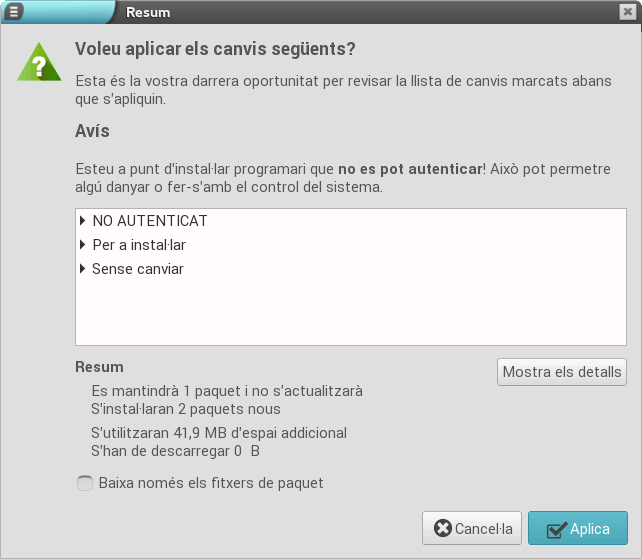642x559 pixels.
Task: Click the 'S'instal·laran 2 paquets nous' summary line
Action: 185,409
